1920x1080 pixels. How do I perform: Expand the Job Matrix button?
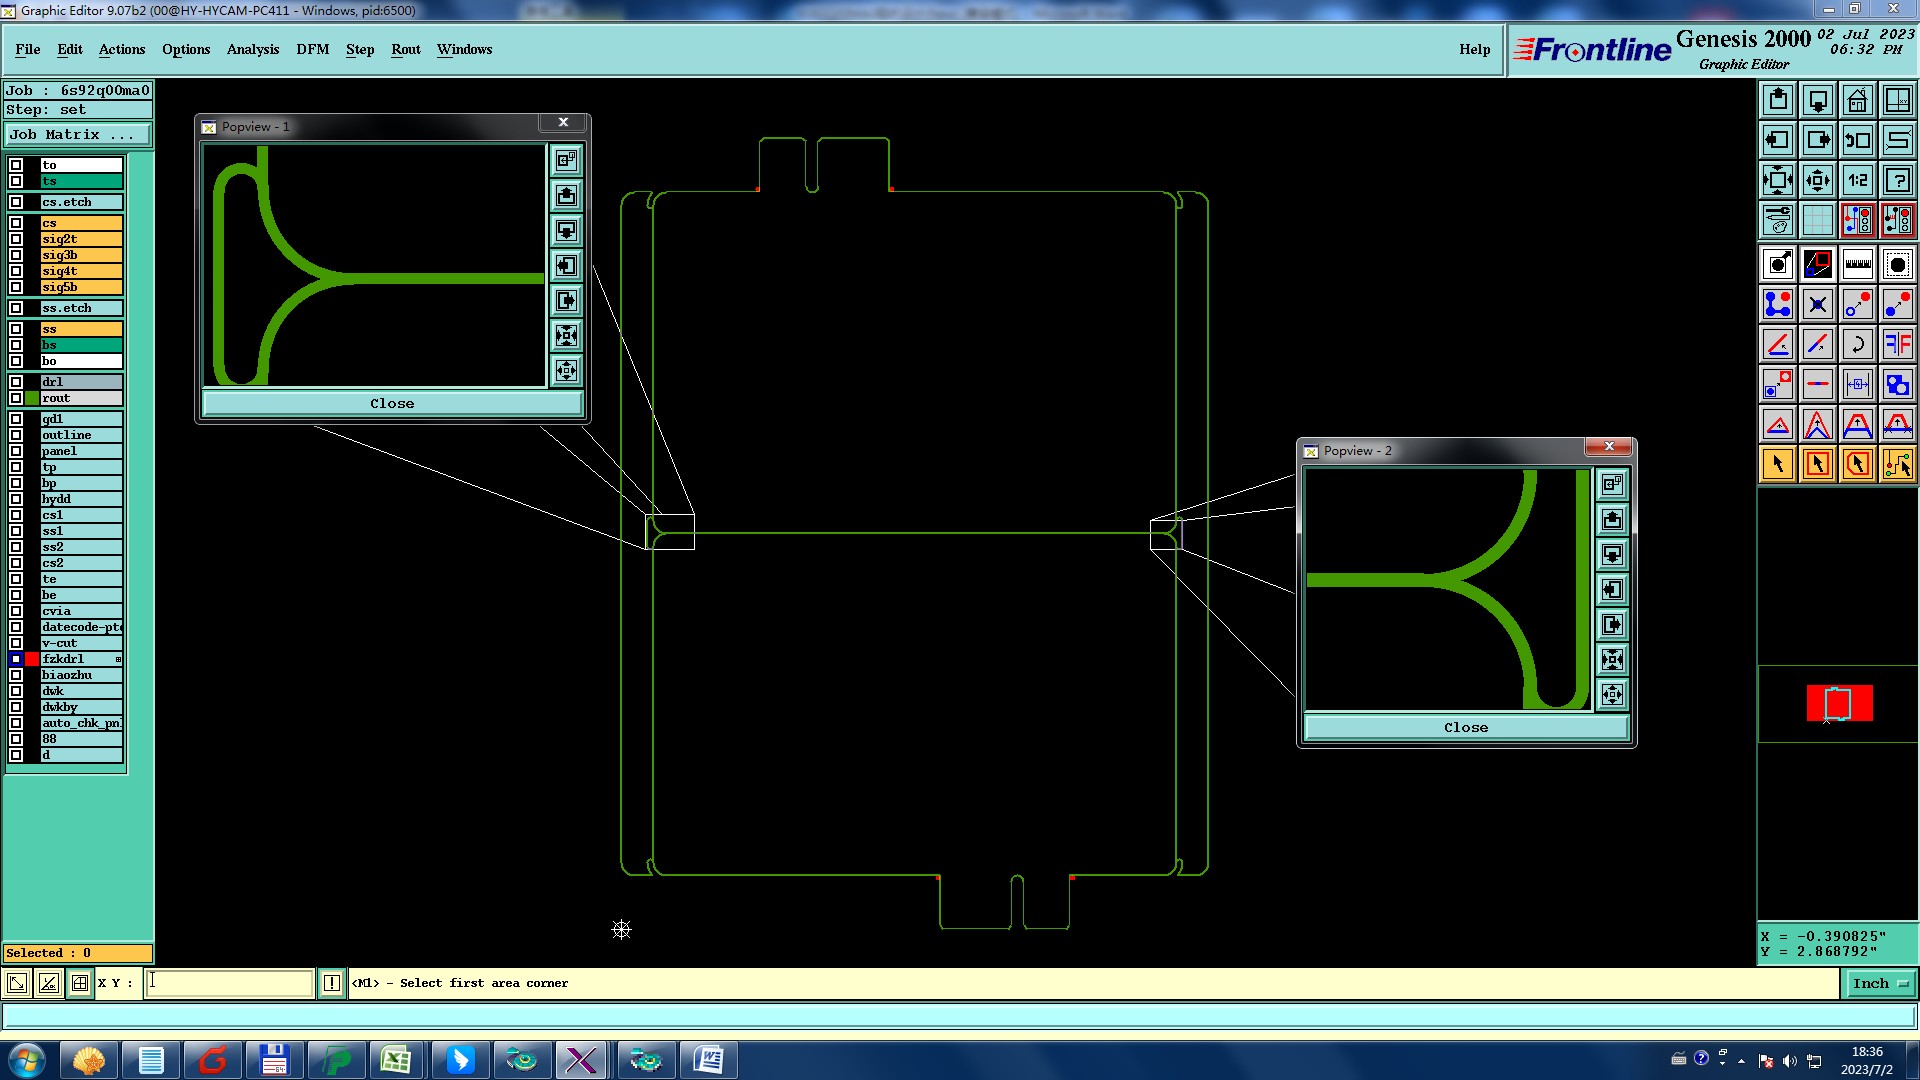[x=78, y=135]
